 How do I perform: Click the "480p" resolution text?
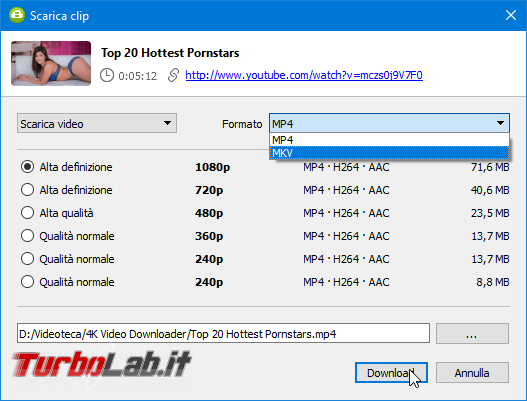(209, 213)
